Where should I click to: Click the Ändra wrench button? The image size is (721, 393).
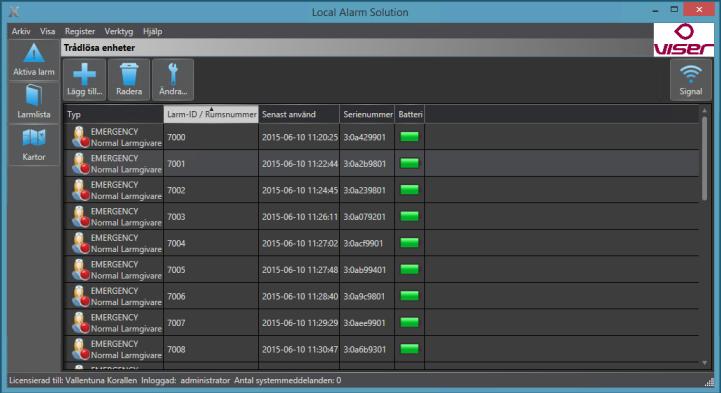173,80
